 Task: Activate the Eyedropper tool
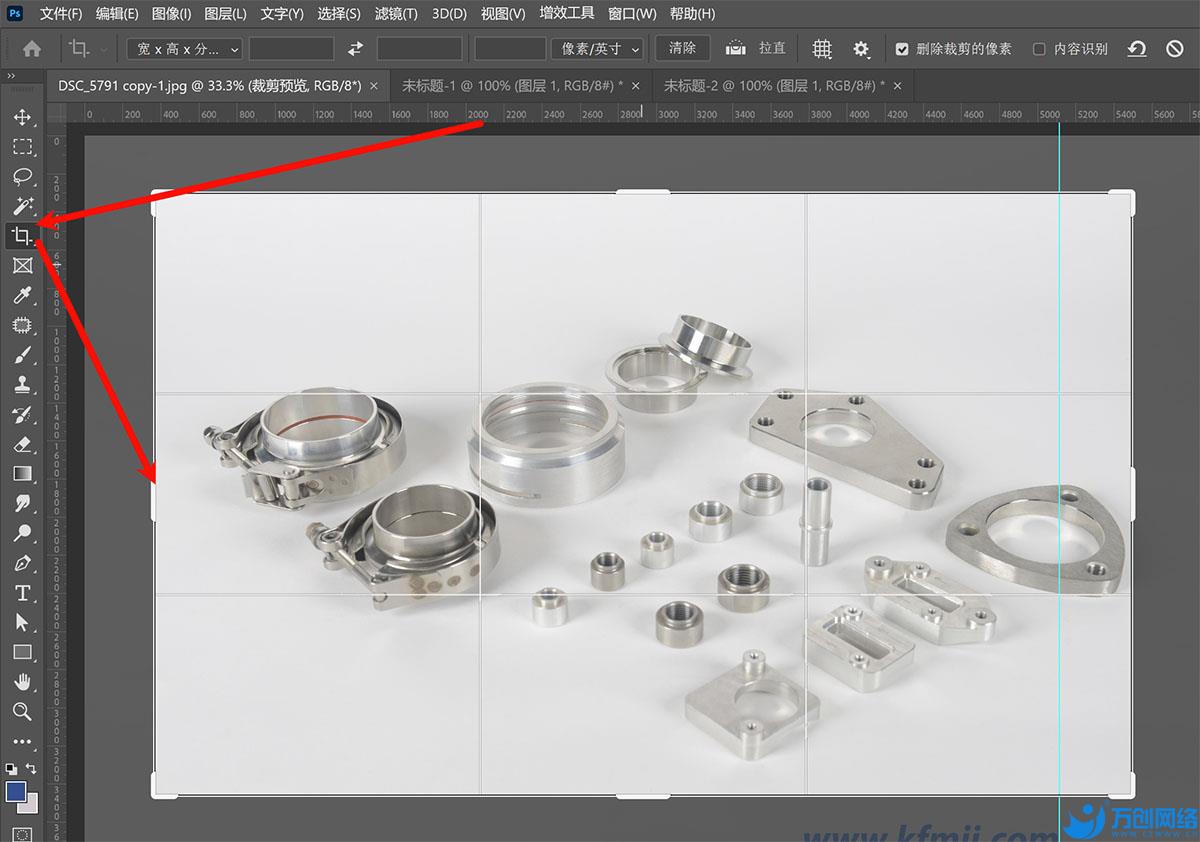click(22, 295)
